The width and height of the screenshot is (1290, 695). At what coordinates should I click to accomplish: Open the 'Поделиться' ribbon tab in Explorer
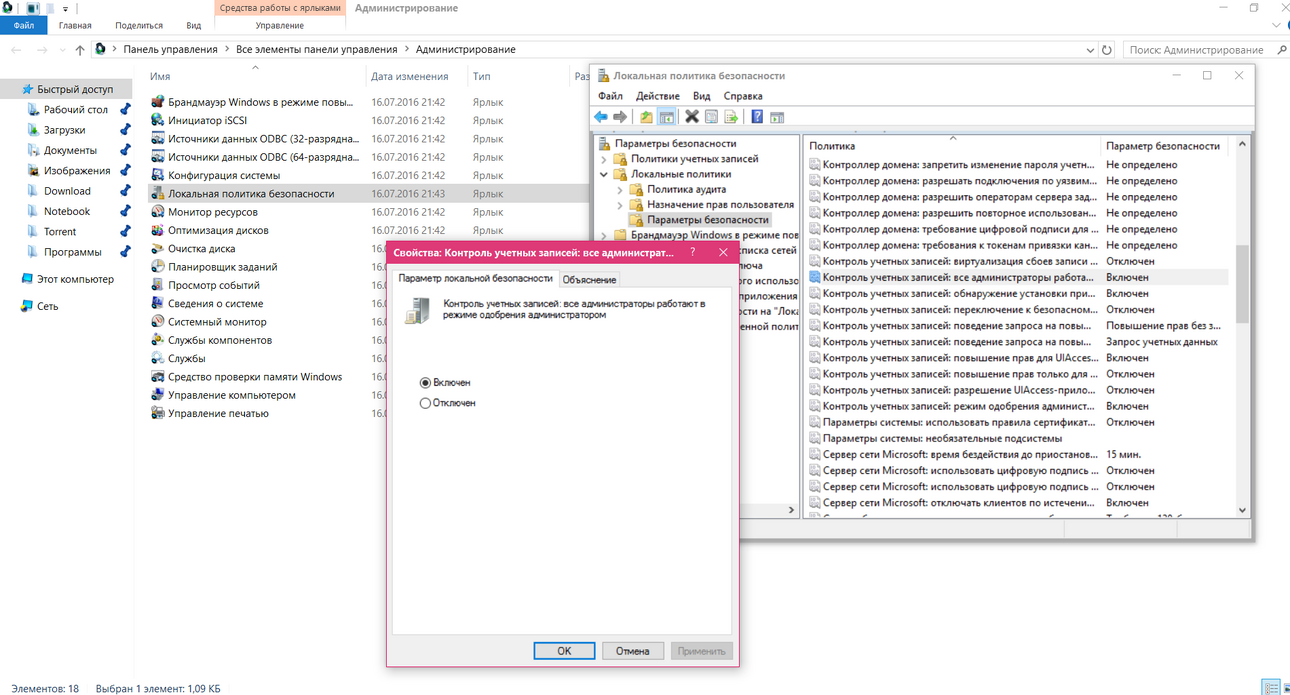click(x=139, y=25)
